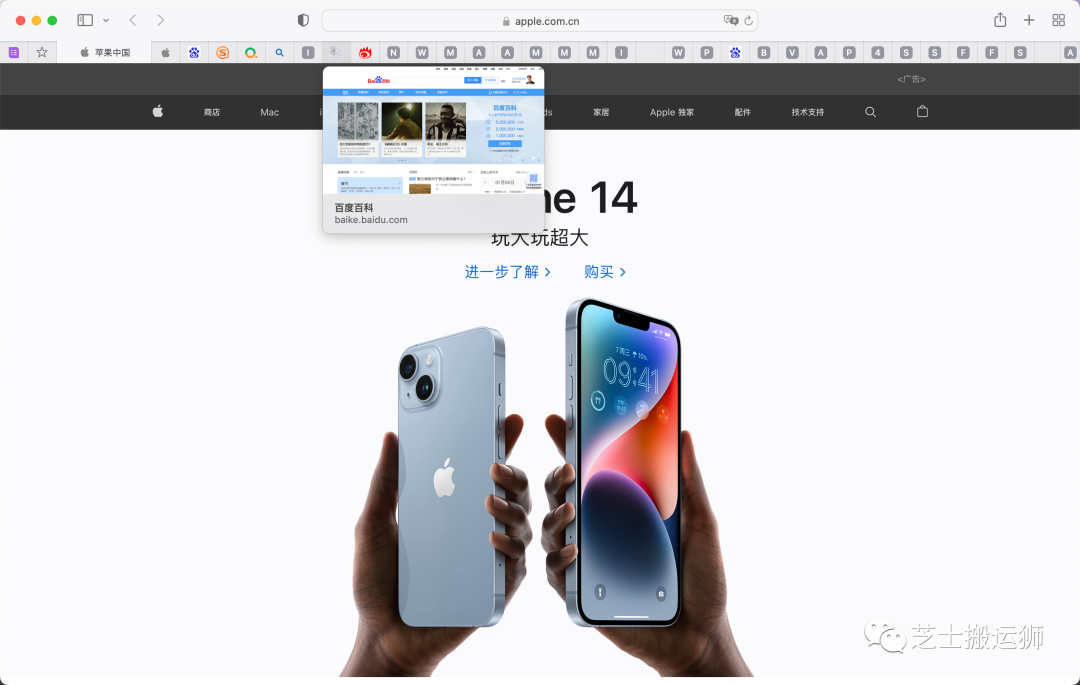Show the Safari sidebar
The image size is (1080, 685).
tap(85, 21)
